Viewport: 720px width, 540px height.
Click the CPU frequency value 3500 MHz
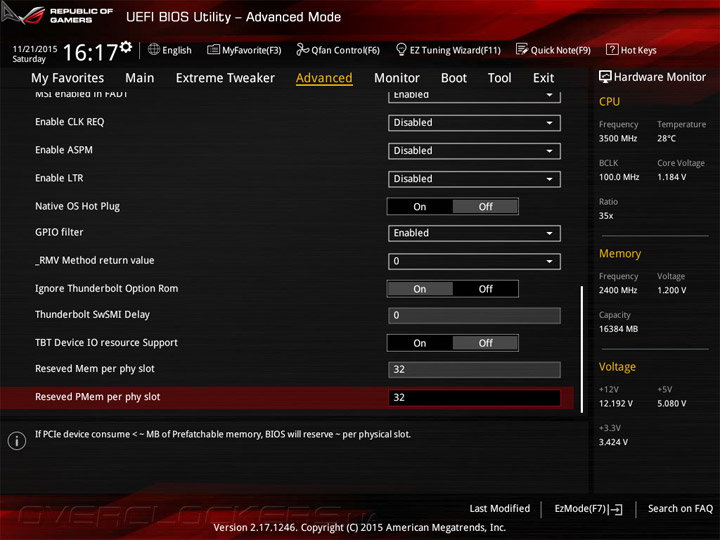click(618, 139)
